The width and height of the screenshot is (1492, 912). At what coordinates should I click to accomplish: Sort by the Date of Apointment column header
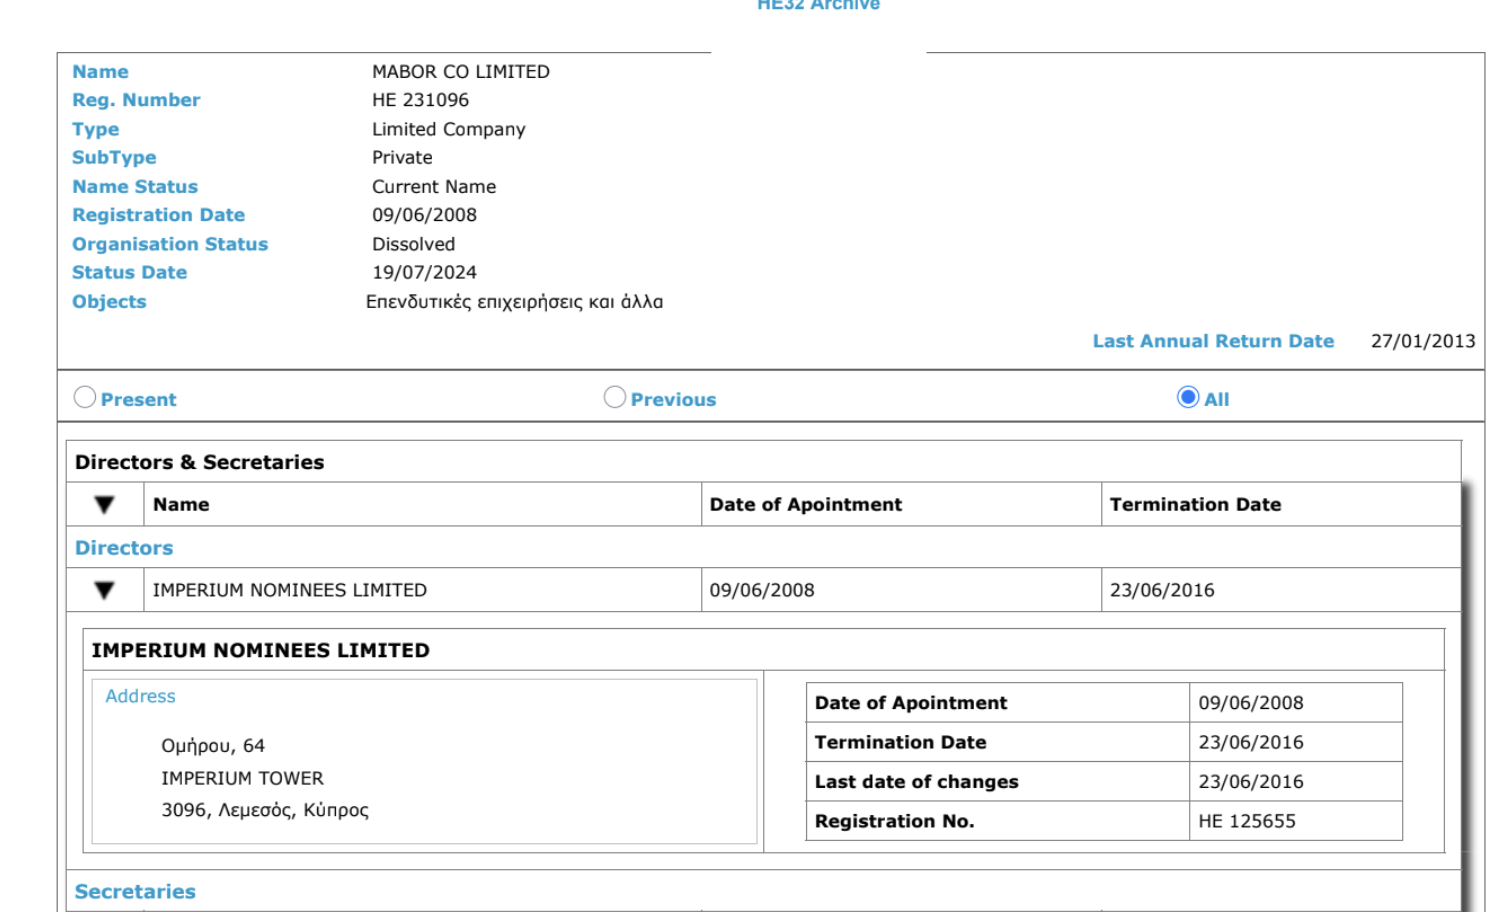[x=805, y=505]
